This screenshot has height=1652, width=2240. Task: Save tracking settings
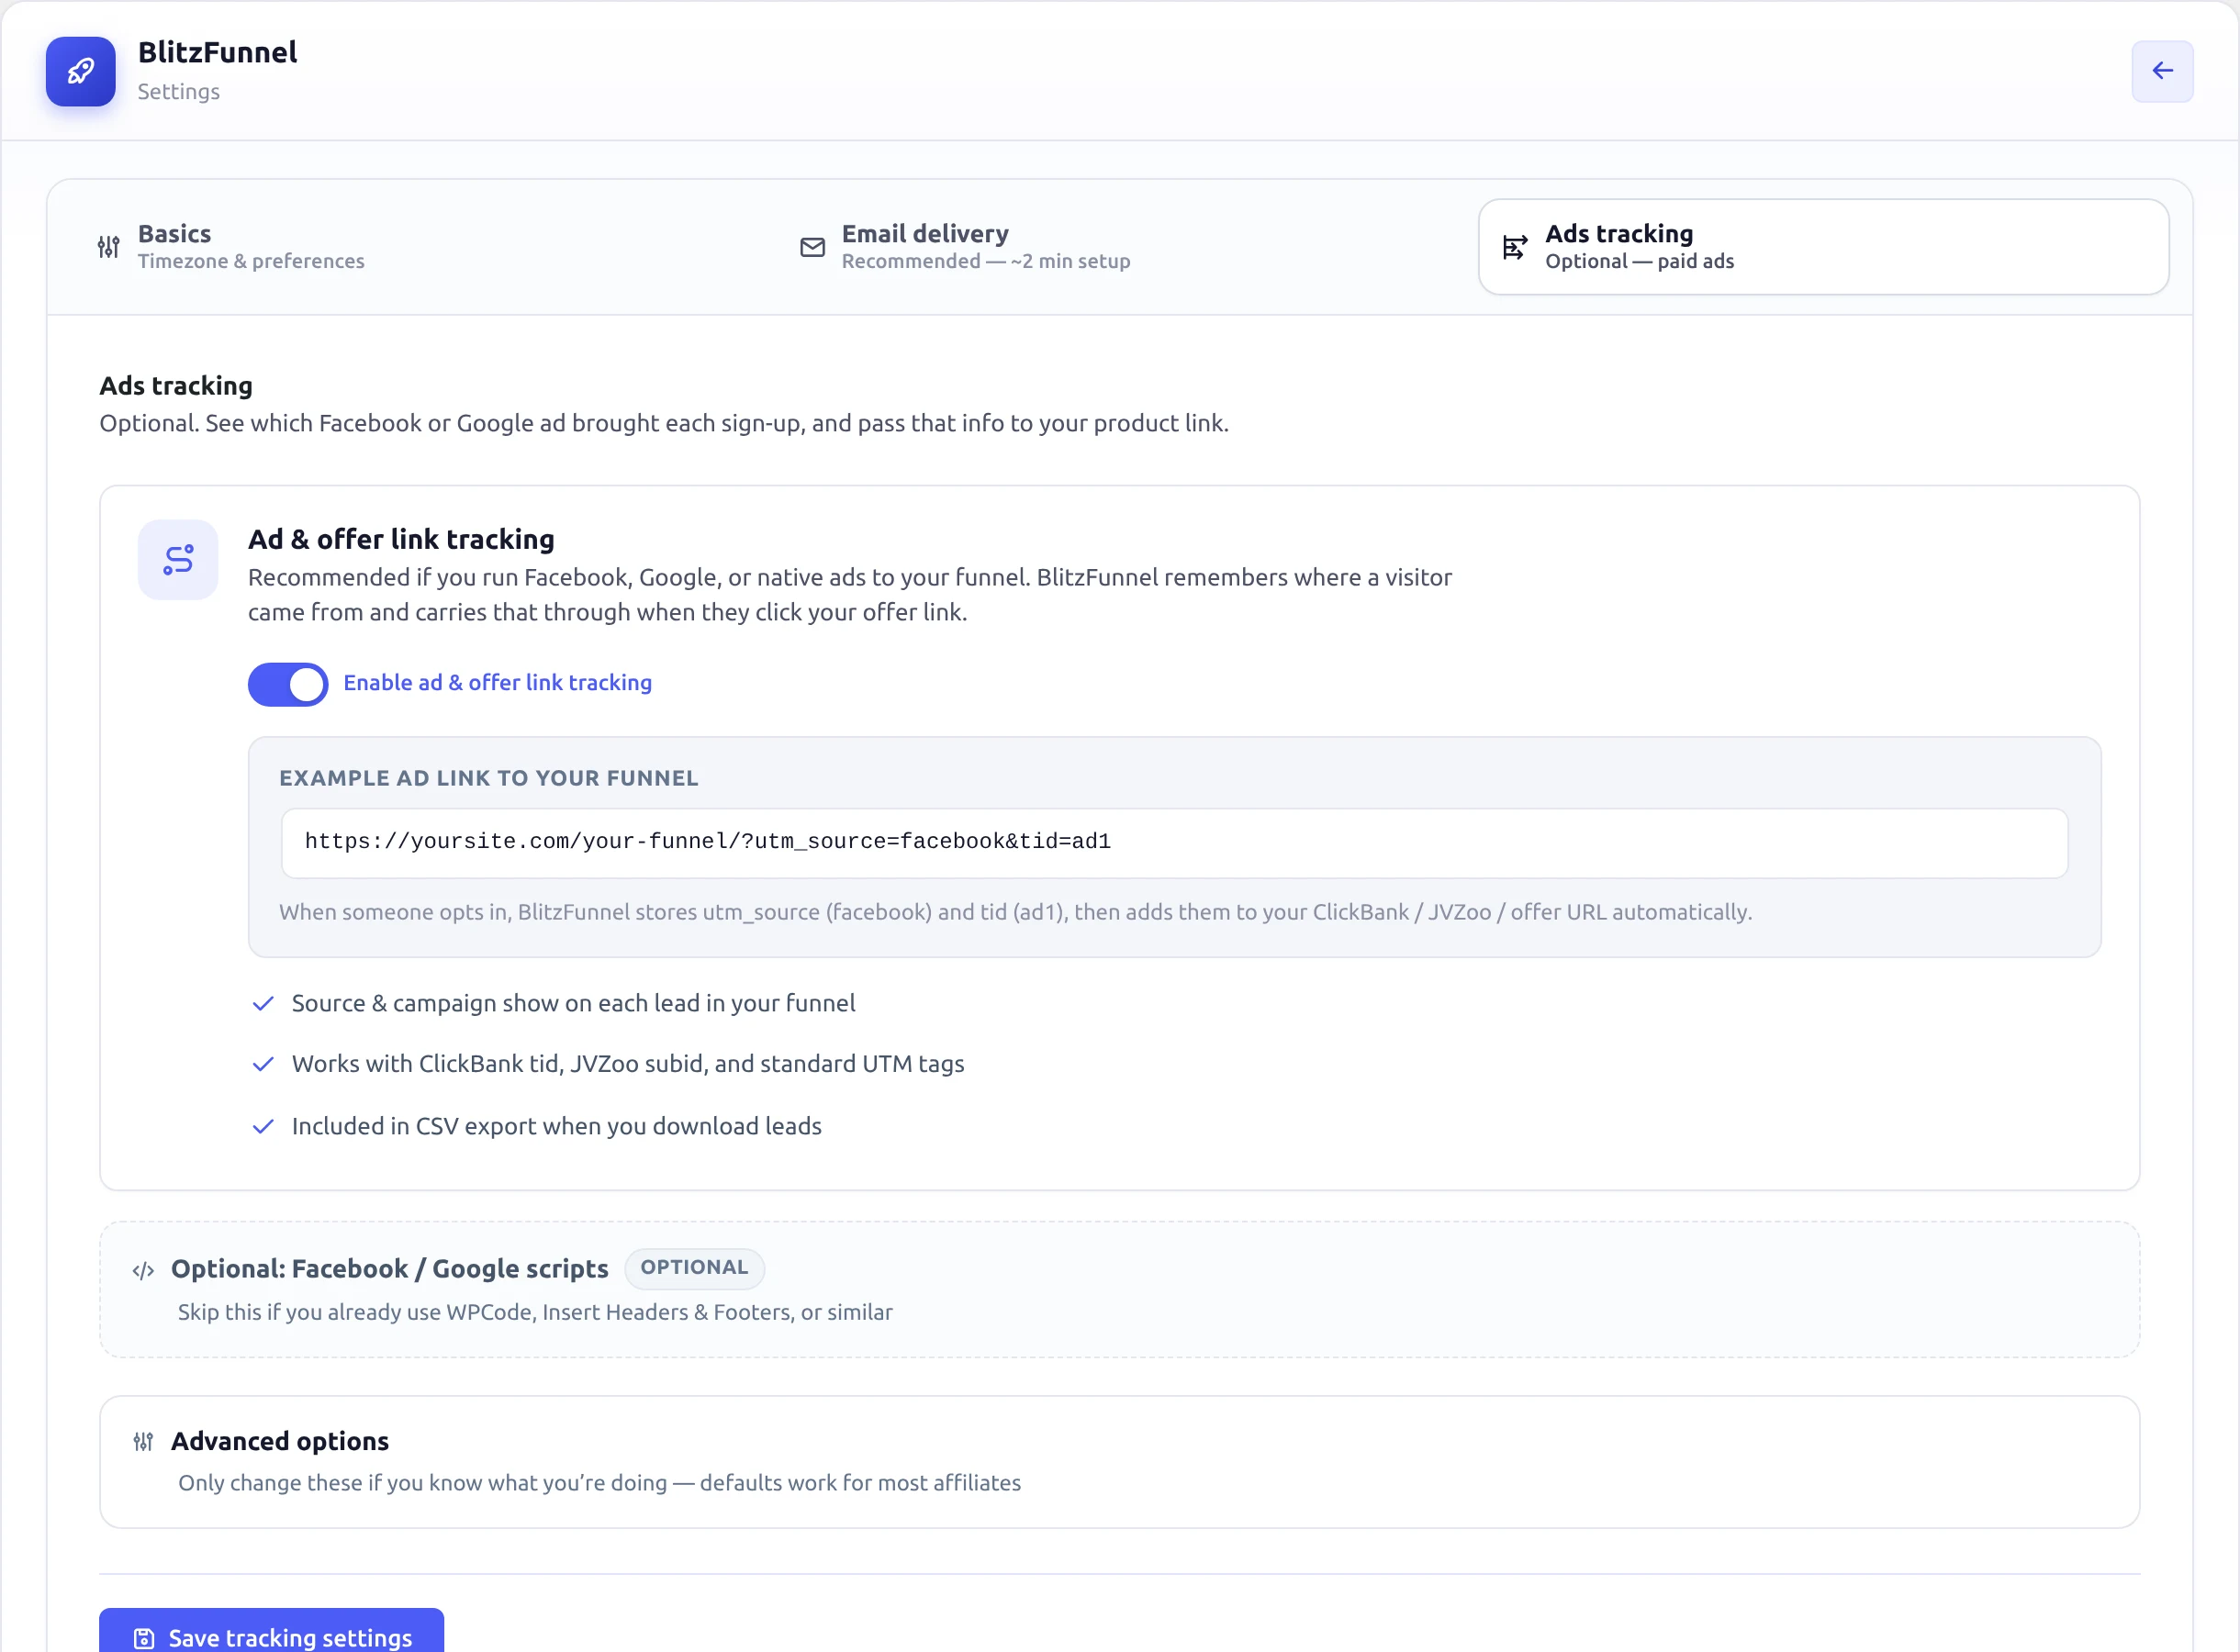271,1632
